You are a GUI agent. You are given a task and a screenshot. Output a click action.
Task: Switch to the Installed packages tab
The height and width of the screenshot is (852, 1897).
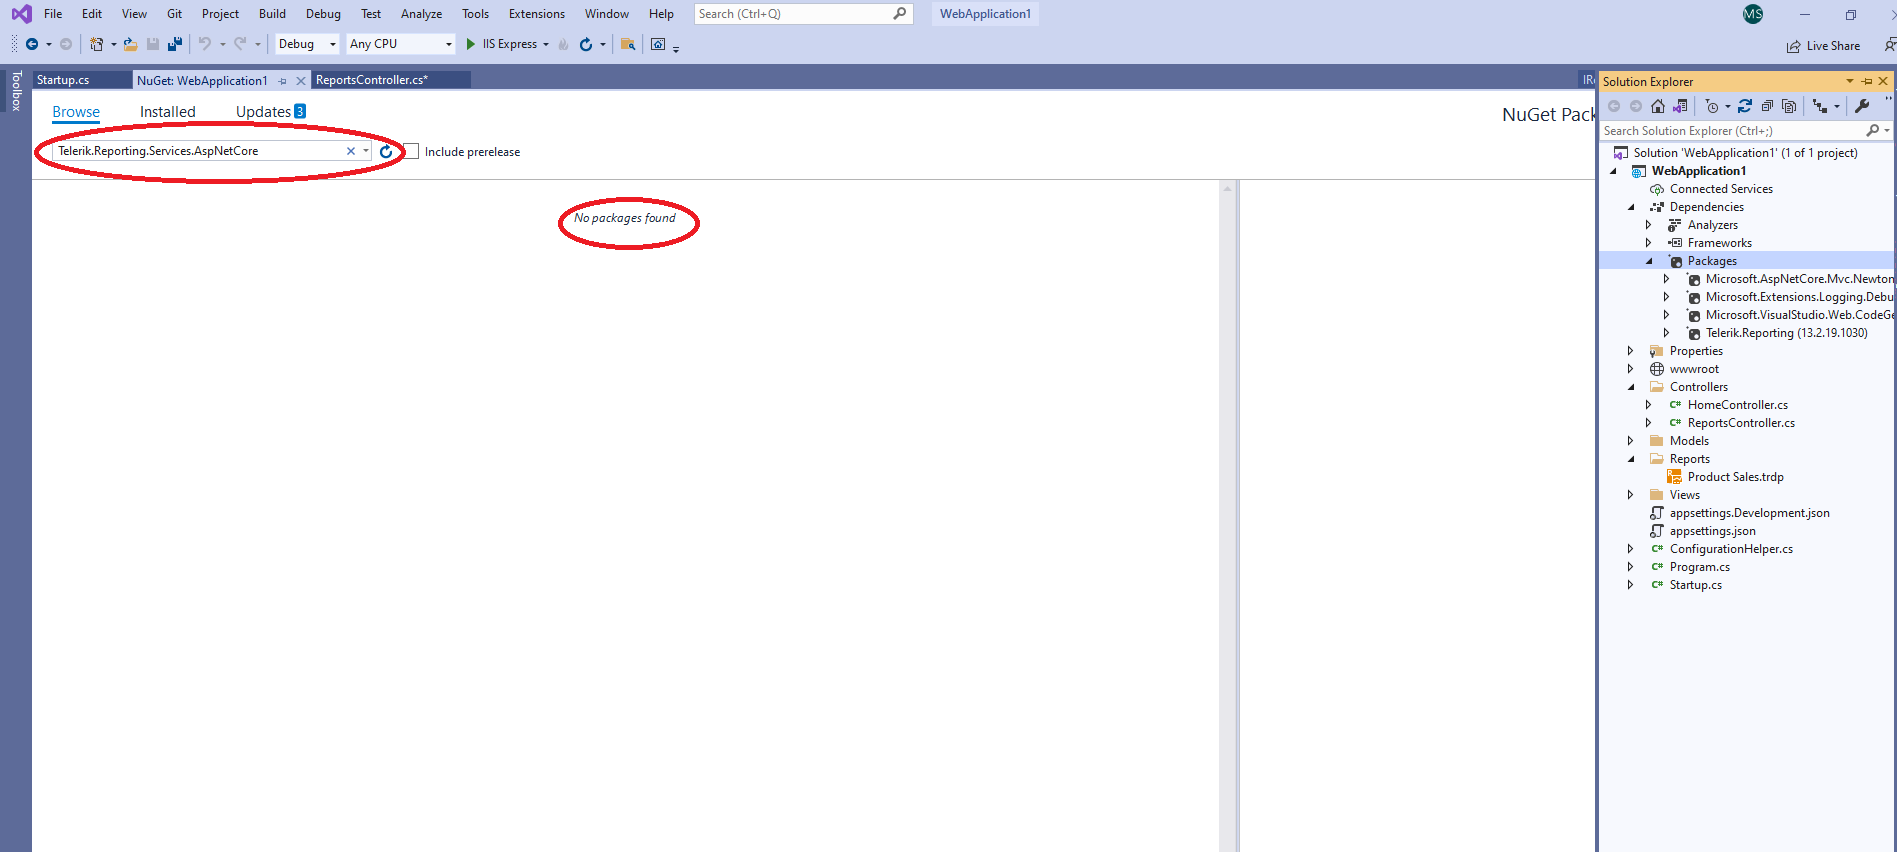click(167, 112)
